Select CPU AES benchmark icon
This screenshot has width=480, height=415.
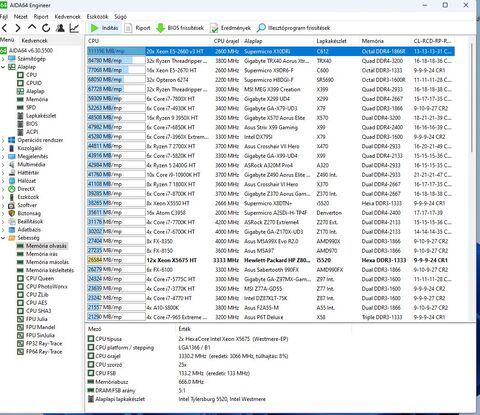point(20,303)
